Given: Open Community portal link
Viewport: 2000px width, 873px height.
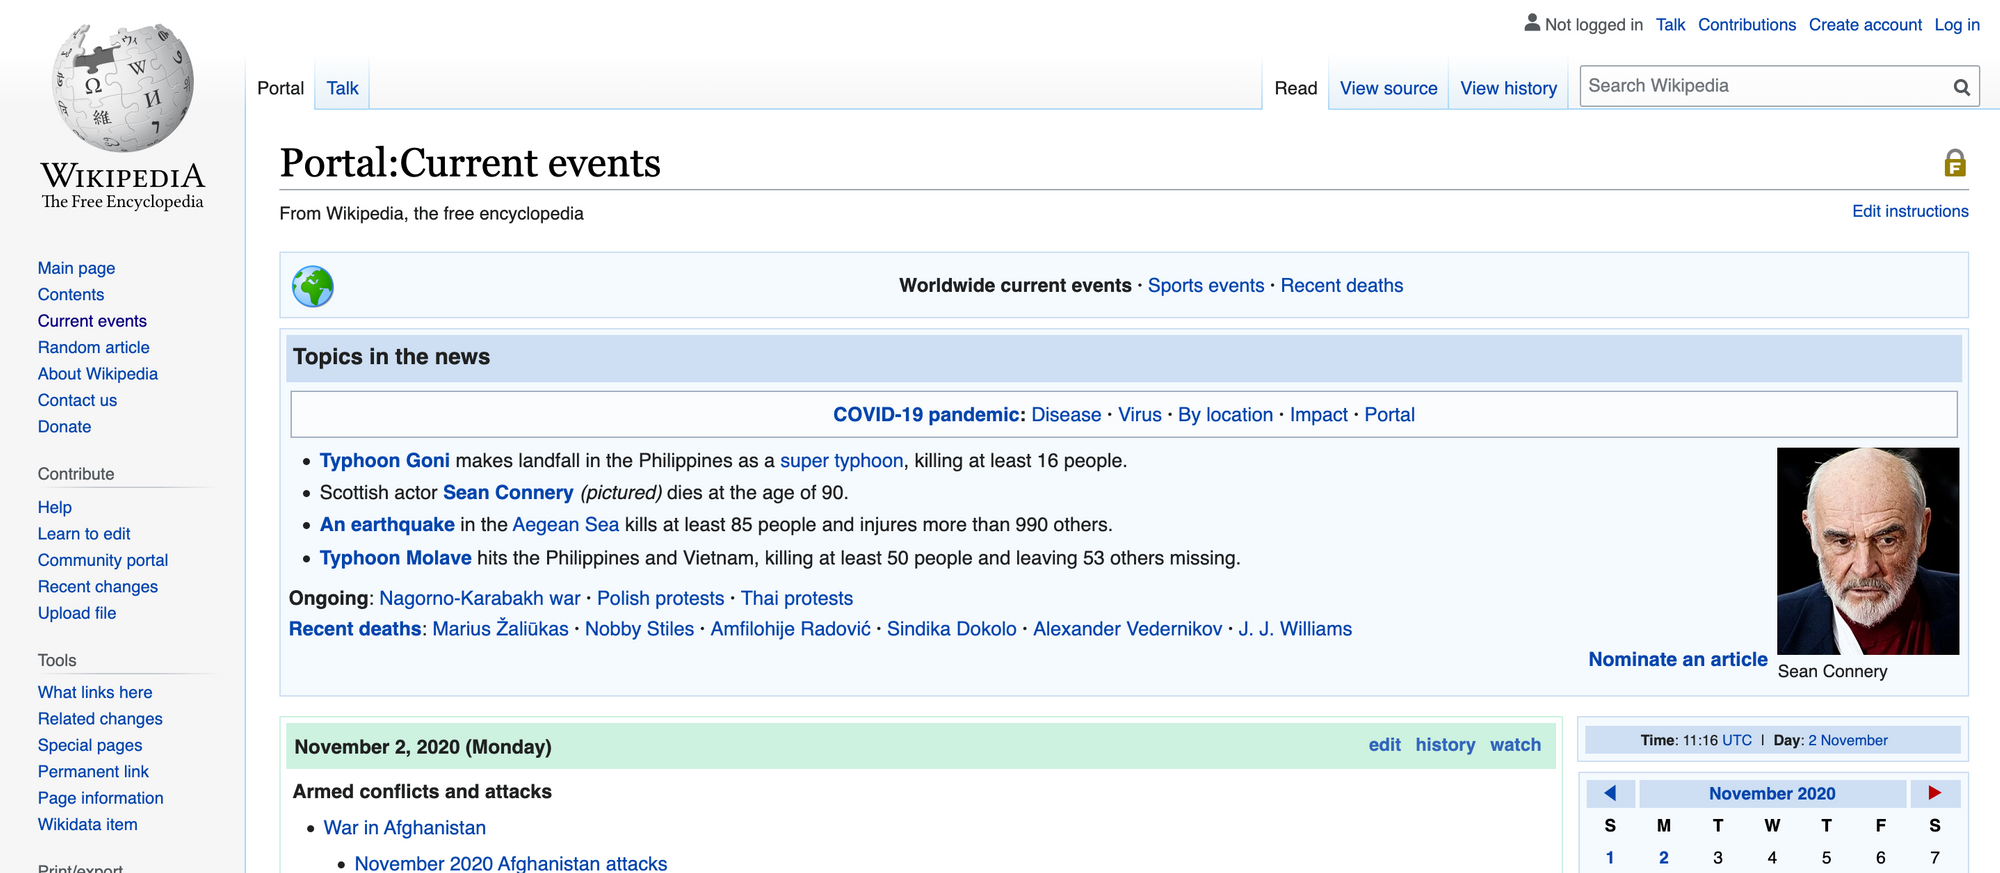Looking at the screenshot, I should pos(103,560).
